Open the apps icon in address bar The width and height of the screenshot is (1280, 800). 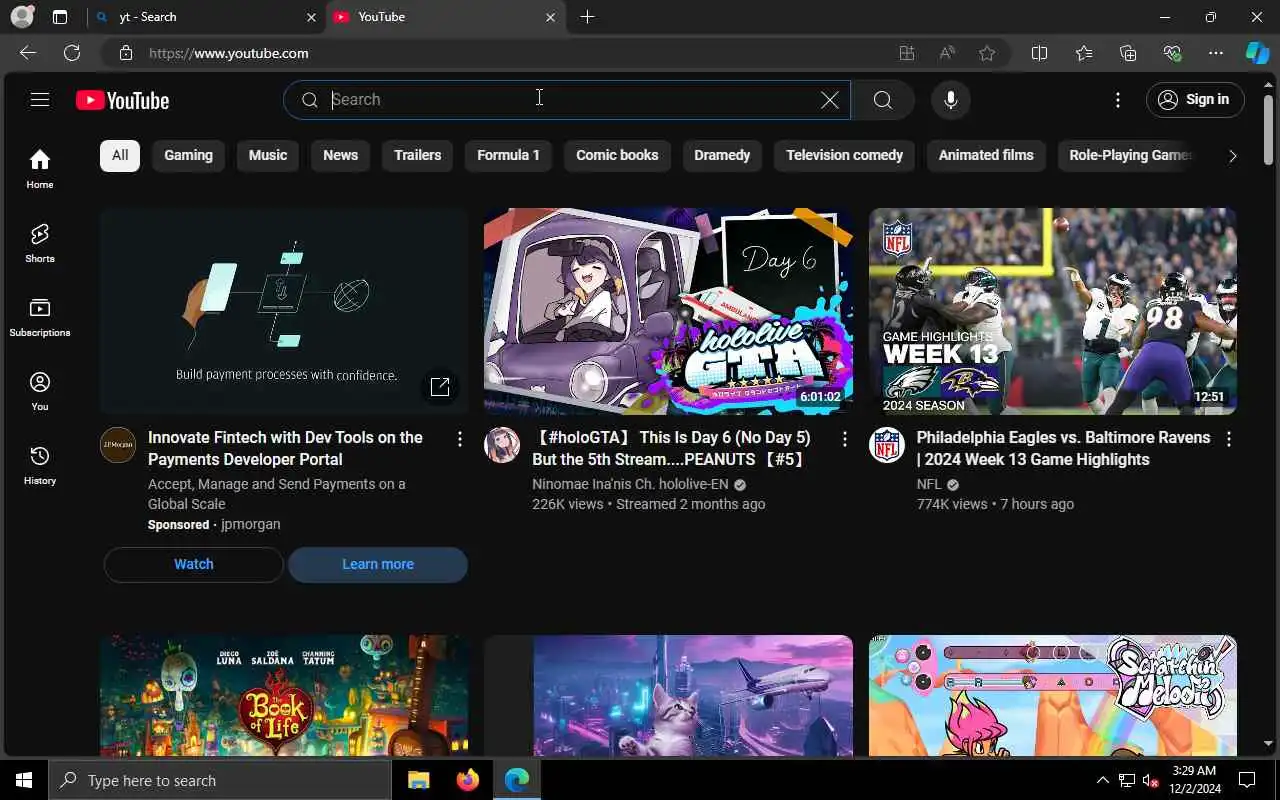coord(907,53)
